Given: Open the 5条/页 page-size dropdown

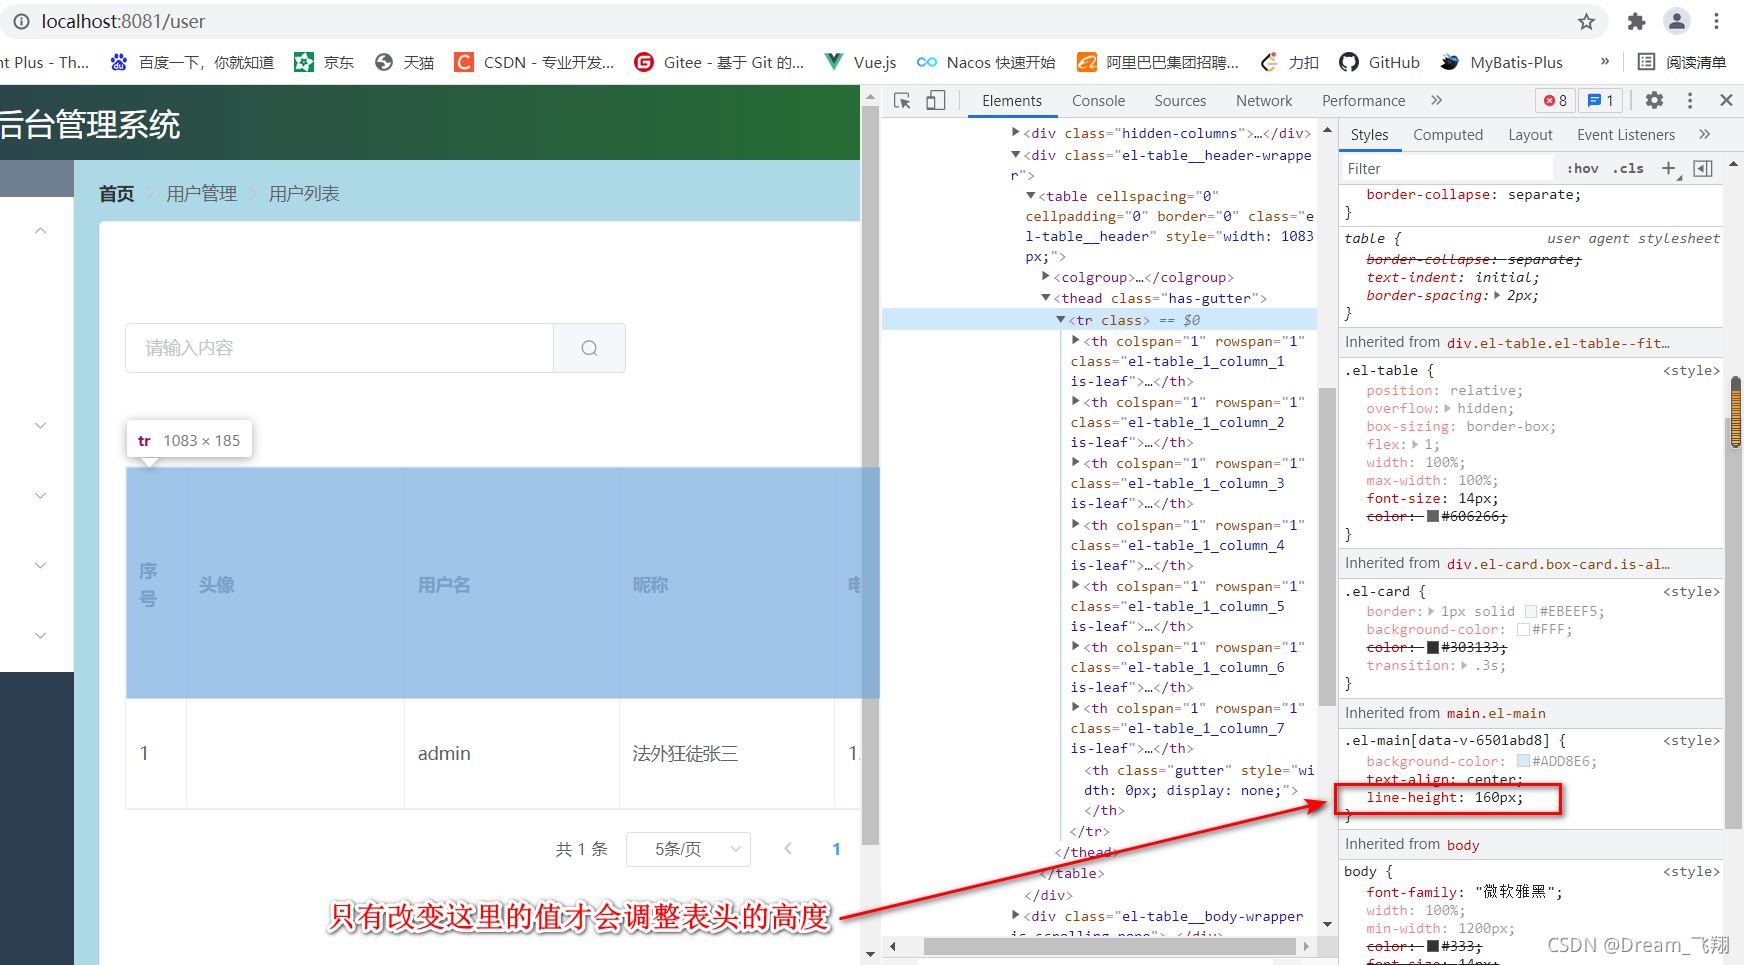Looking at the screenshot, I should click(x=688, y=848).
